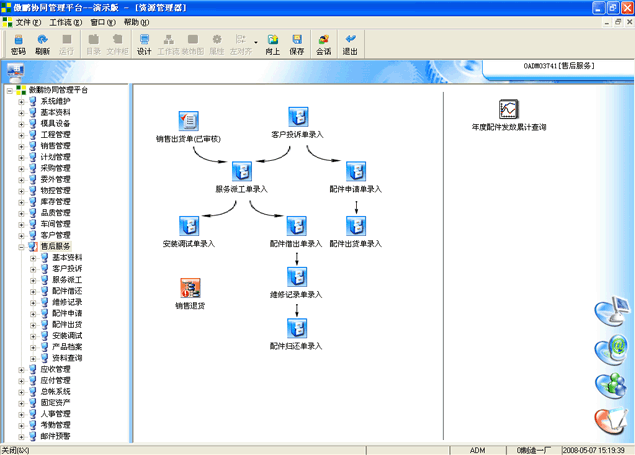The image size is (635, 455).
Task: Open the 工作流 menu
Action: click(x=65, y=22)
